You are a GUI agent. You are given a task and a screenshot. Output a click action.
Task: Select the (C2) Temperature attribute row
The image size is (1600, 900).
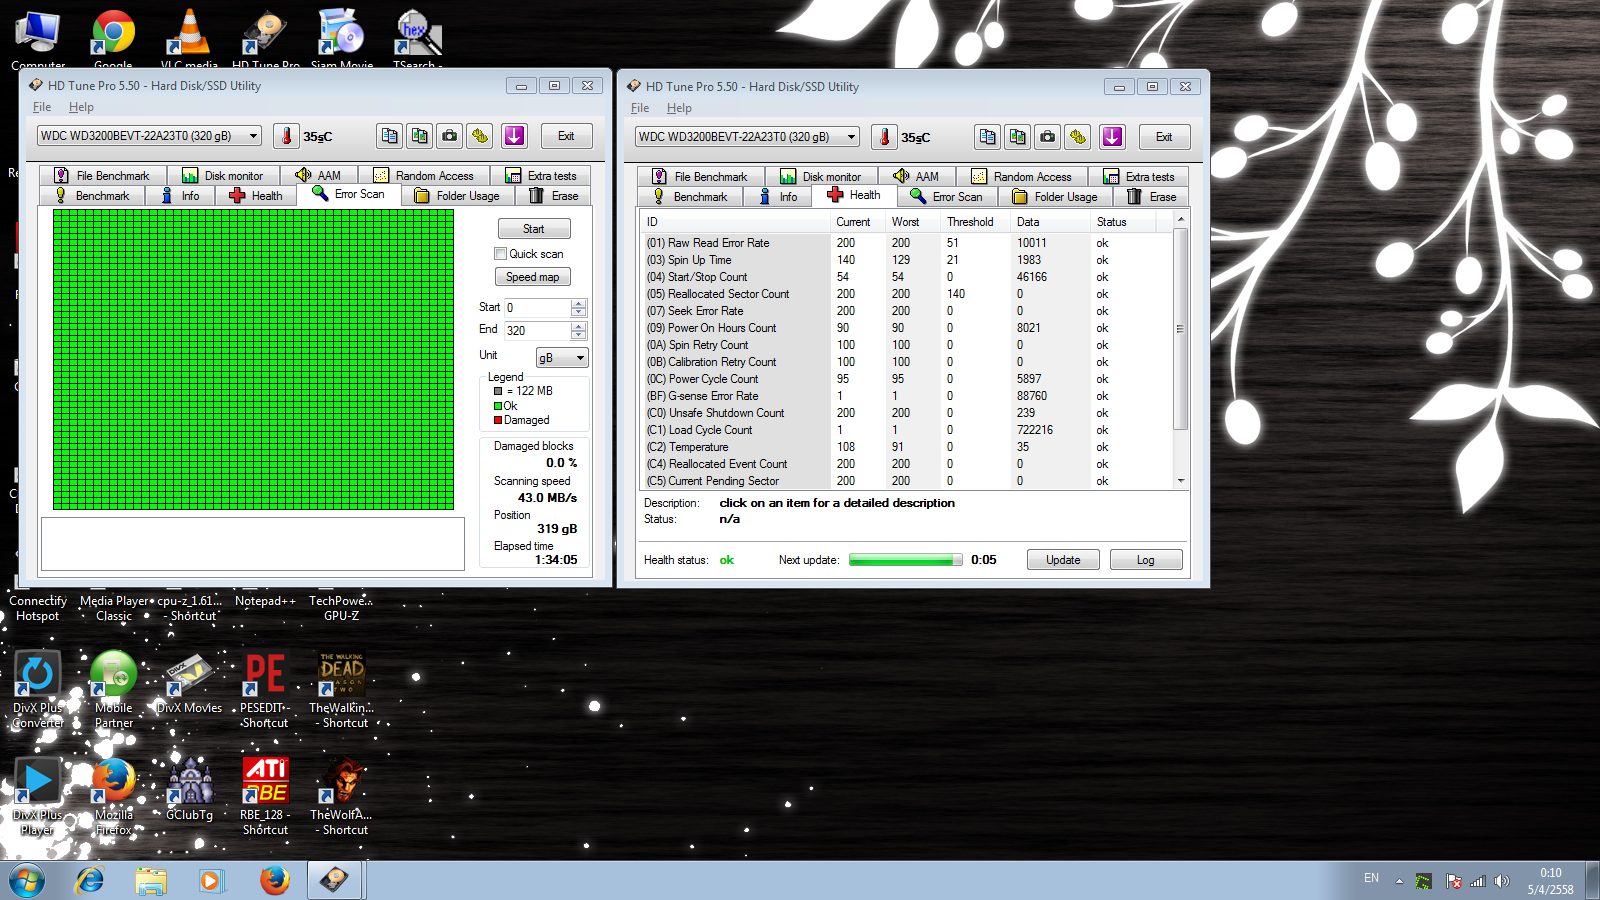[x=905, y=447]
